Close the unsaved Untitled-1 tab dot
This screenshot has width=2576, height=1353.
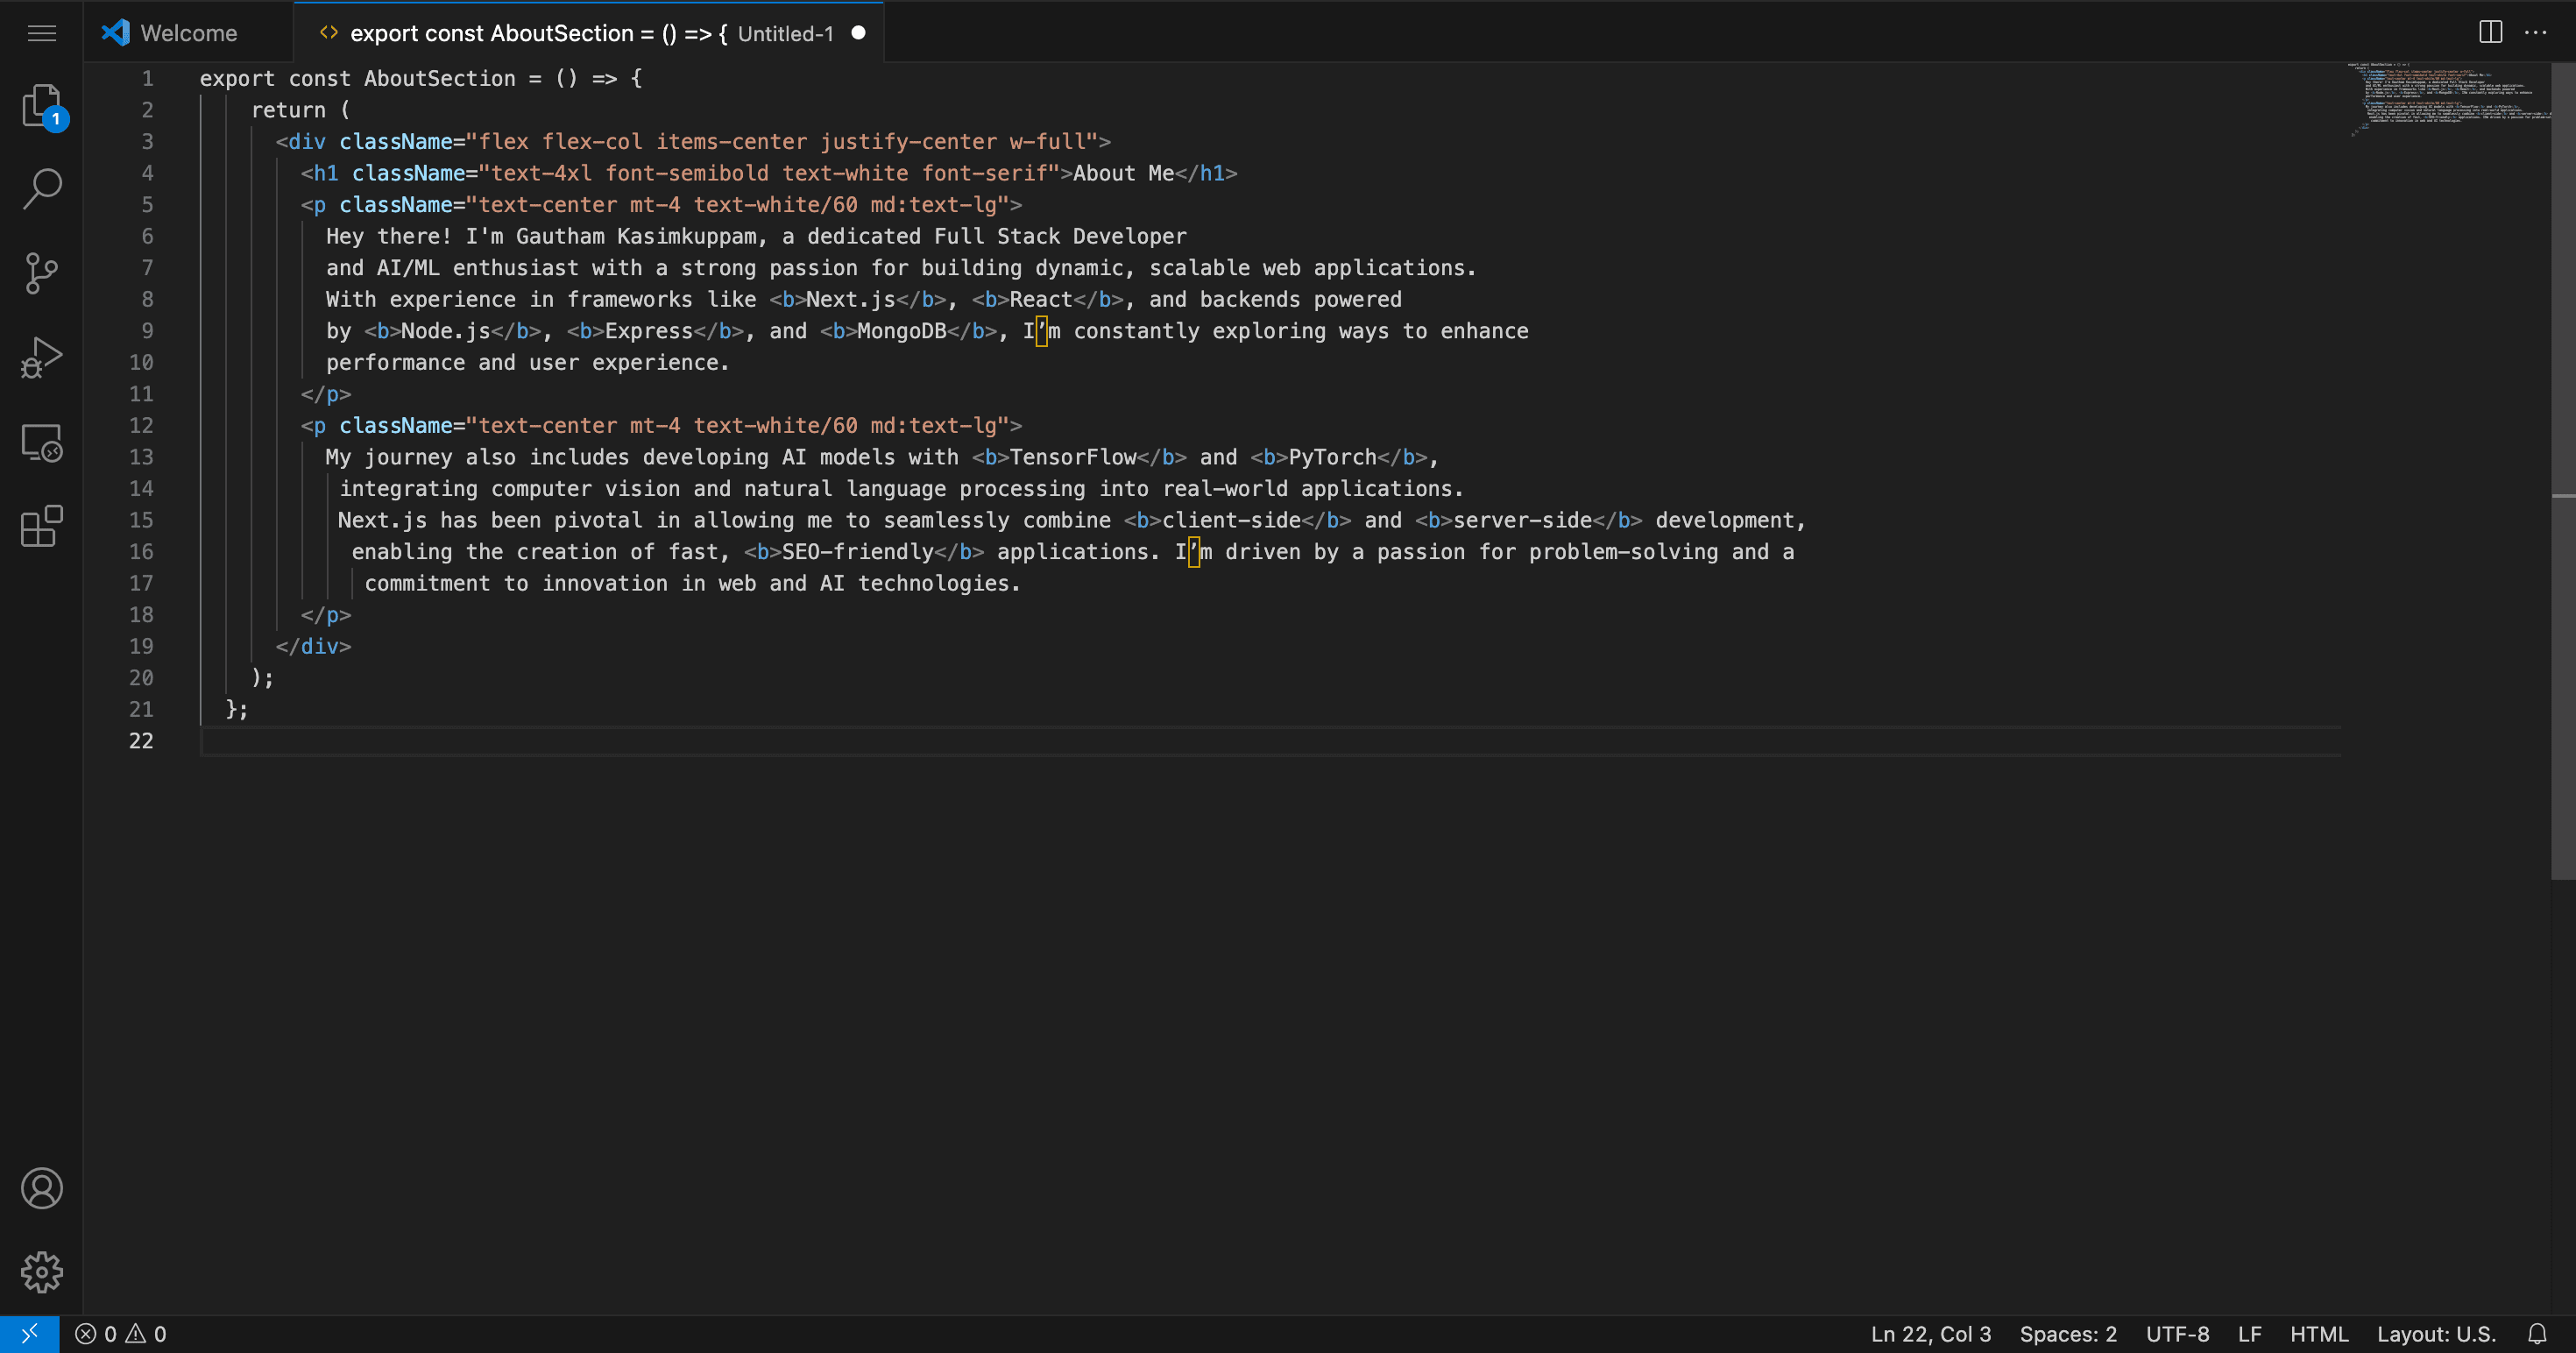coord(858,33)
